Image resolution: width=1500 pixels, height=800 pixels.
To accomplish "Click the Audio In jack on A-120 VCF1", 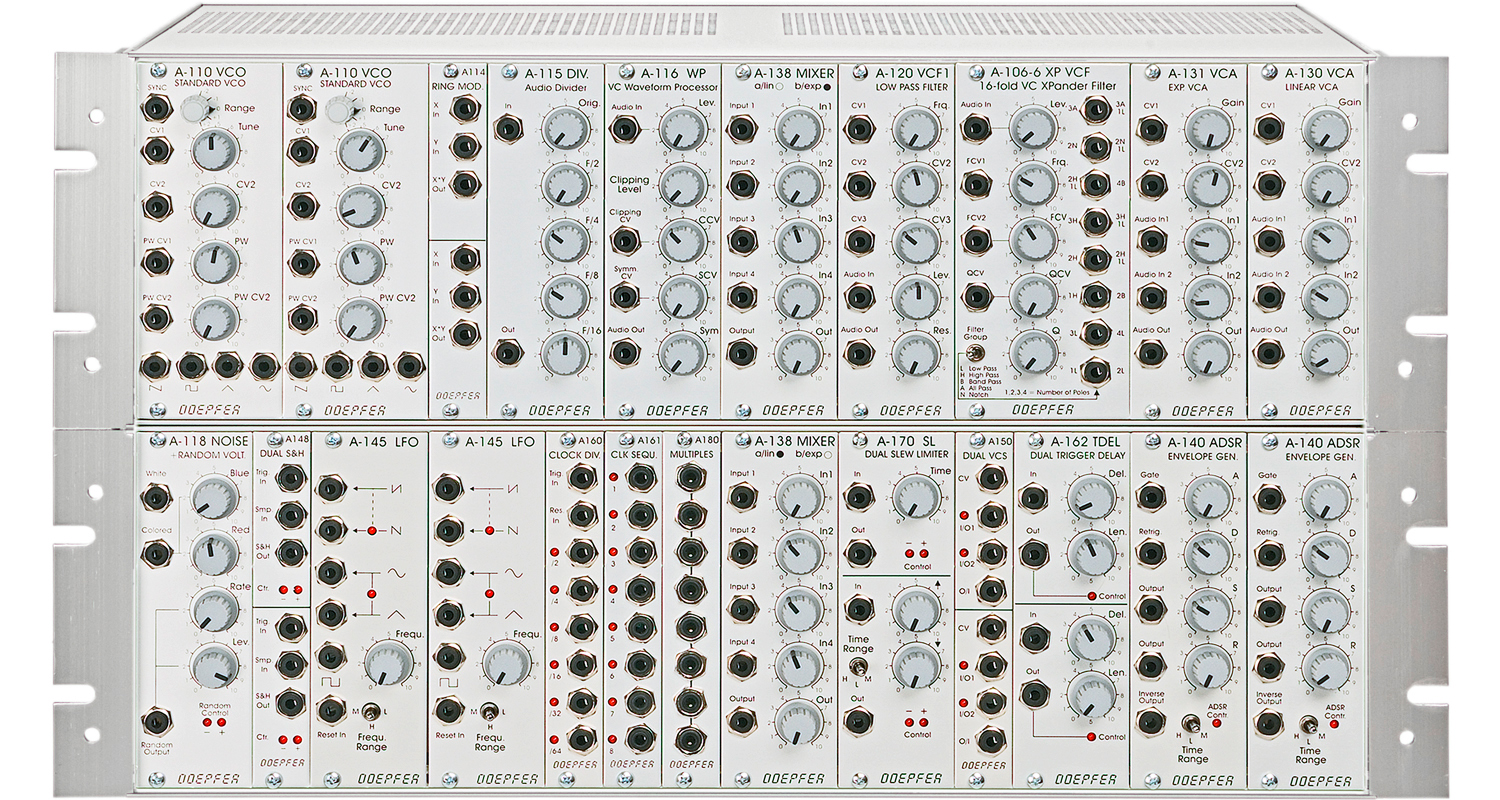I will click(858, 297).
